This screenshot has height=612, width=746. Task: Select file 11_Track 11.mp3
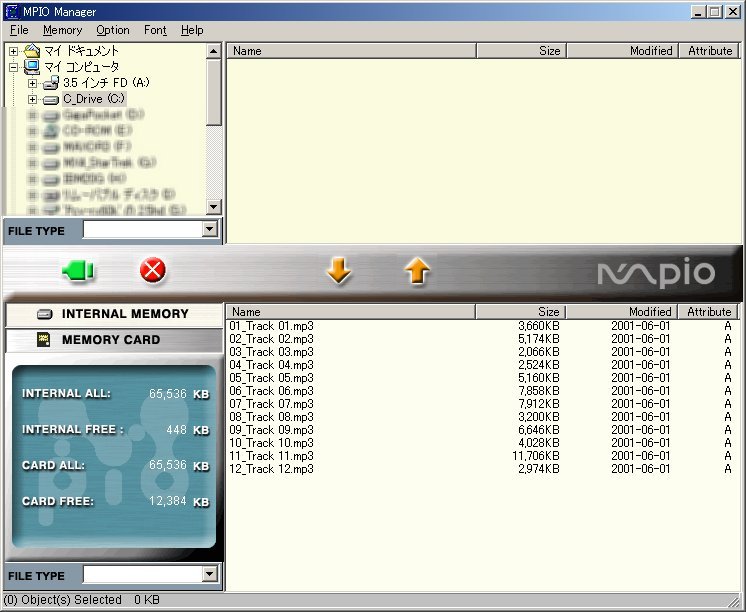[271, 456]
